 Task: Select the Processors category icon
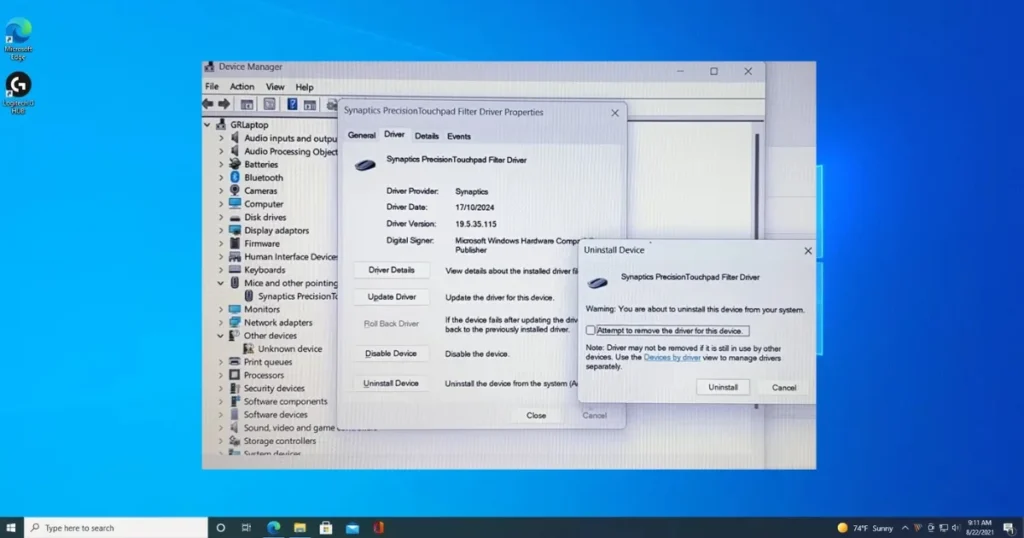(x=235, y=375)
